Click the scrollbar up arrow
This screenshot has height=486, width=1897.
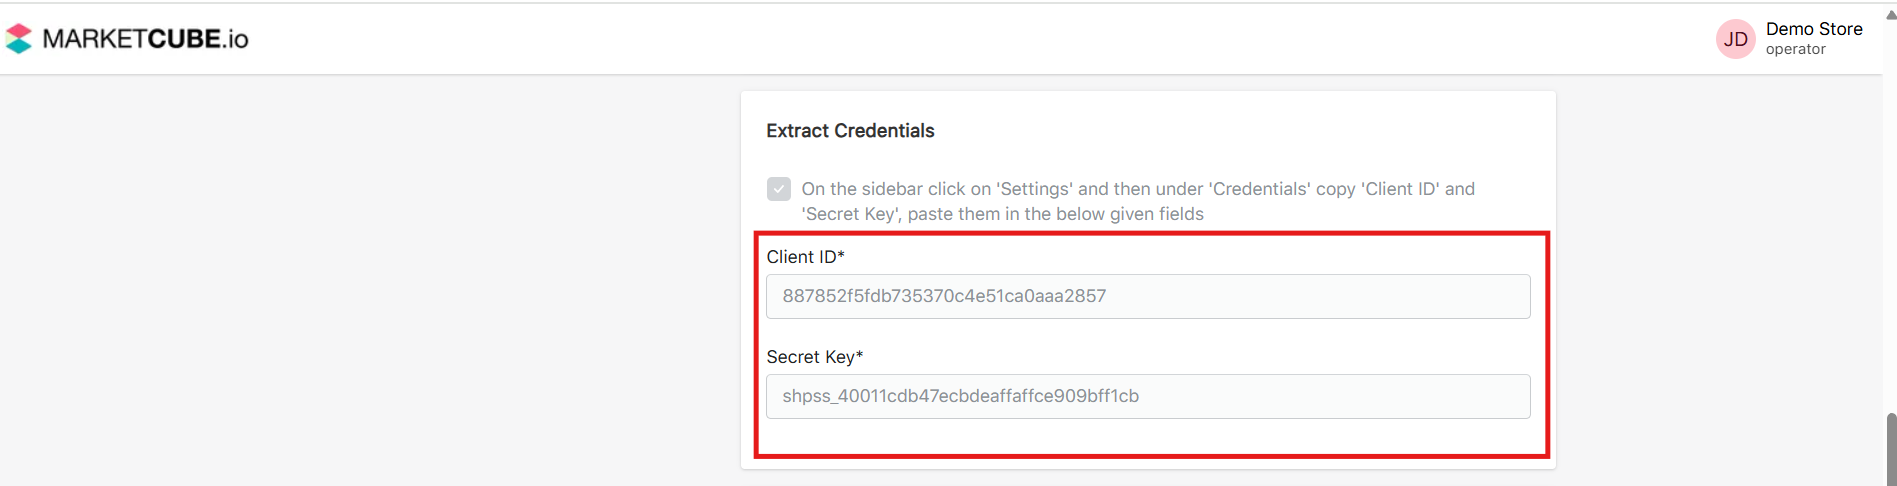pos(1890,14)
